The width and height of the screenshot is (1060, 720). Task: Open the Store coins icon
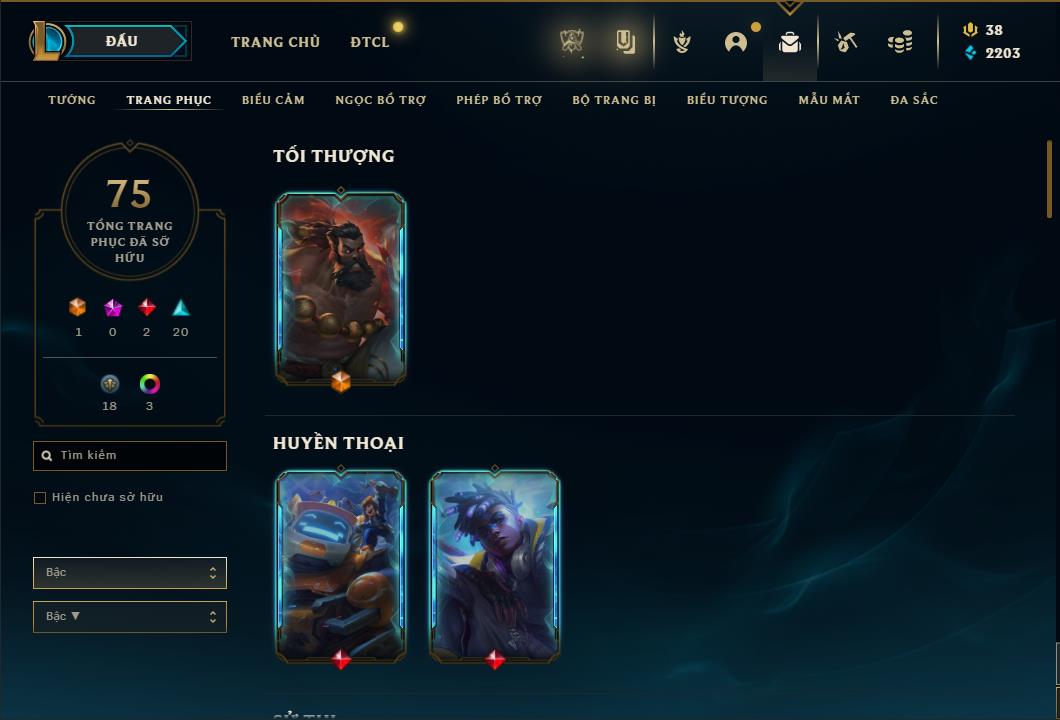[x=900, y=42]
